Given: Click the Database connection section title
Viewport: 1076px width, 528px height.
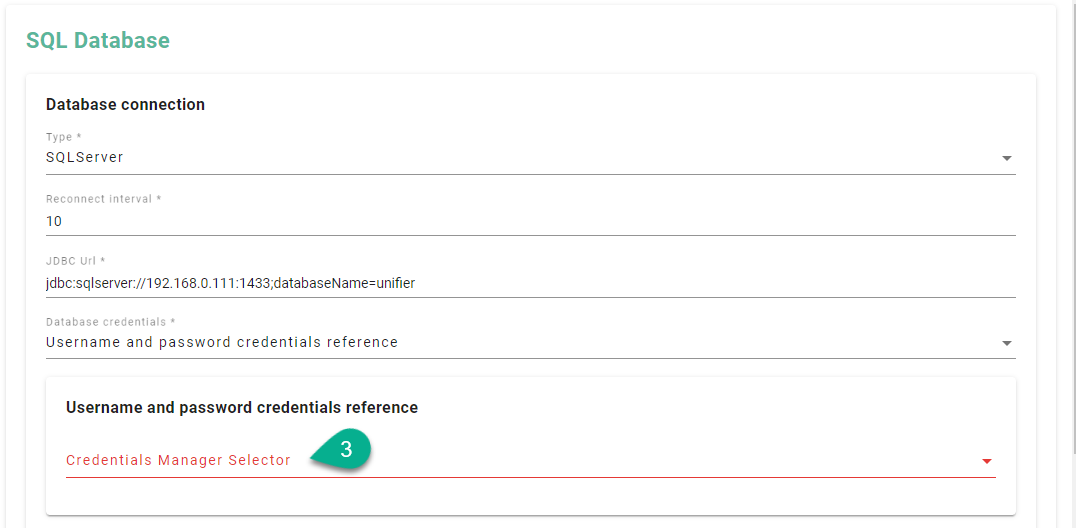Looking at the screenshot, I should [x=125, y=104].
